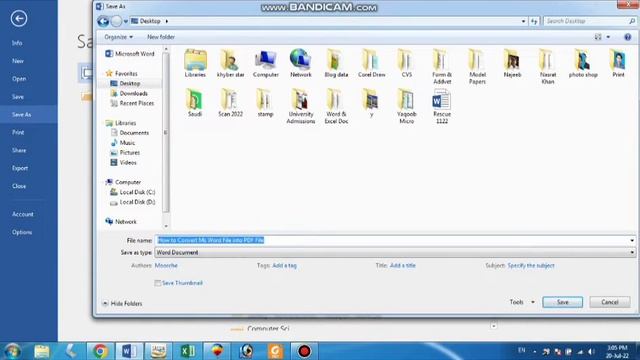Viewport: 640px width, 360px height.
Task: Open the address bar previous locations dropdown
Action: point(524,21)
